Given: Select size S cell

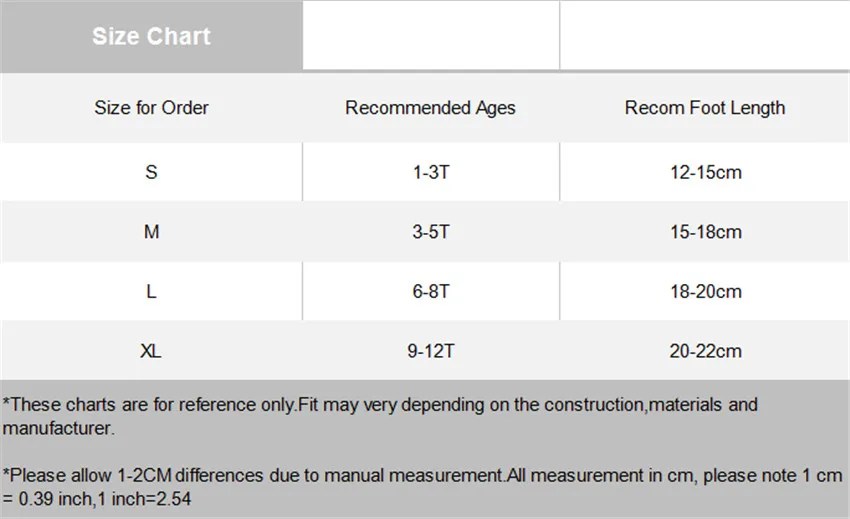Looking at the screenshot, I should 151,172.
